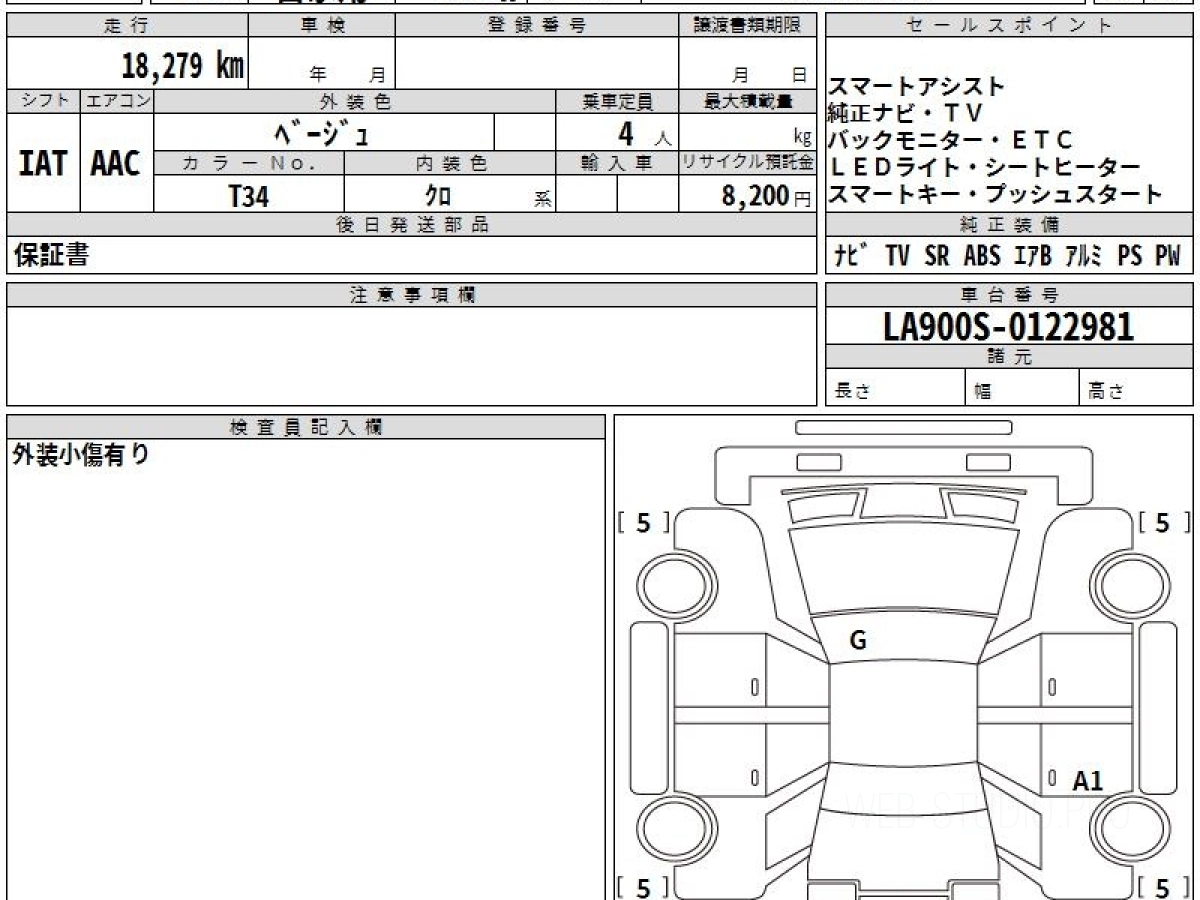
Task: Click the バックモニター・ETC line
Action: (x=951, y=140)
